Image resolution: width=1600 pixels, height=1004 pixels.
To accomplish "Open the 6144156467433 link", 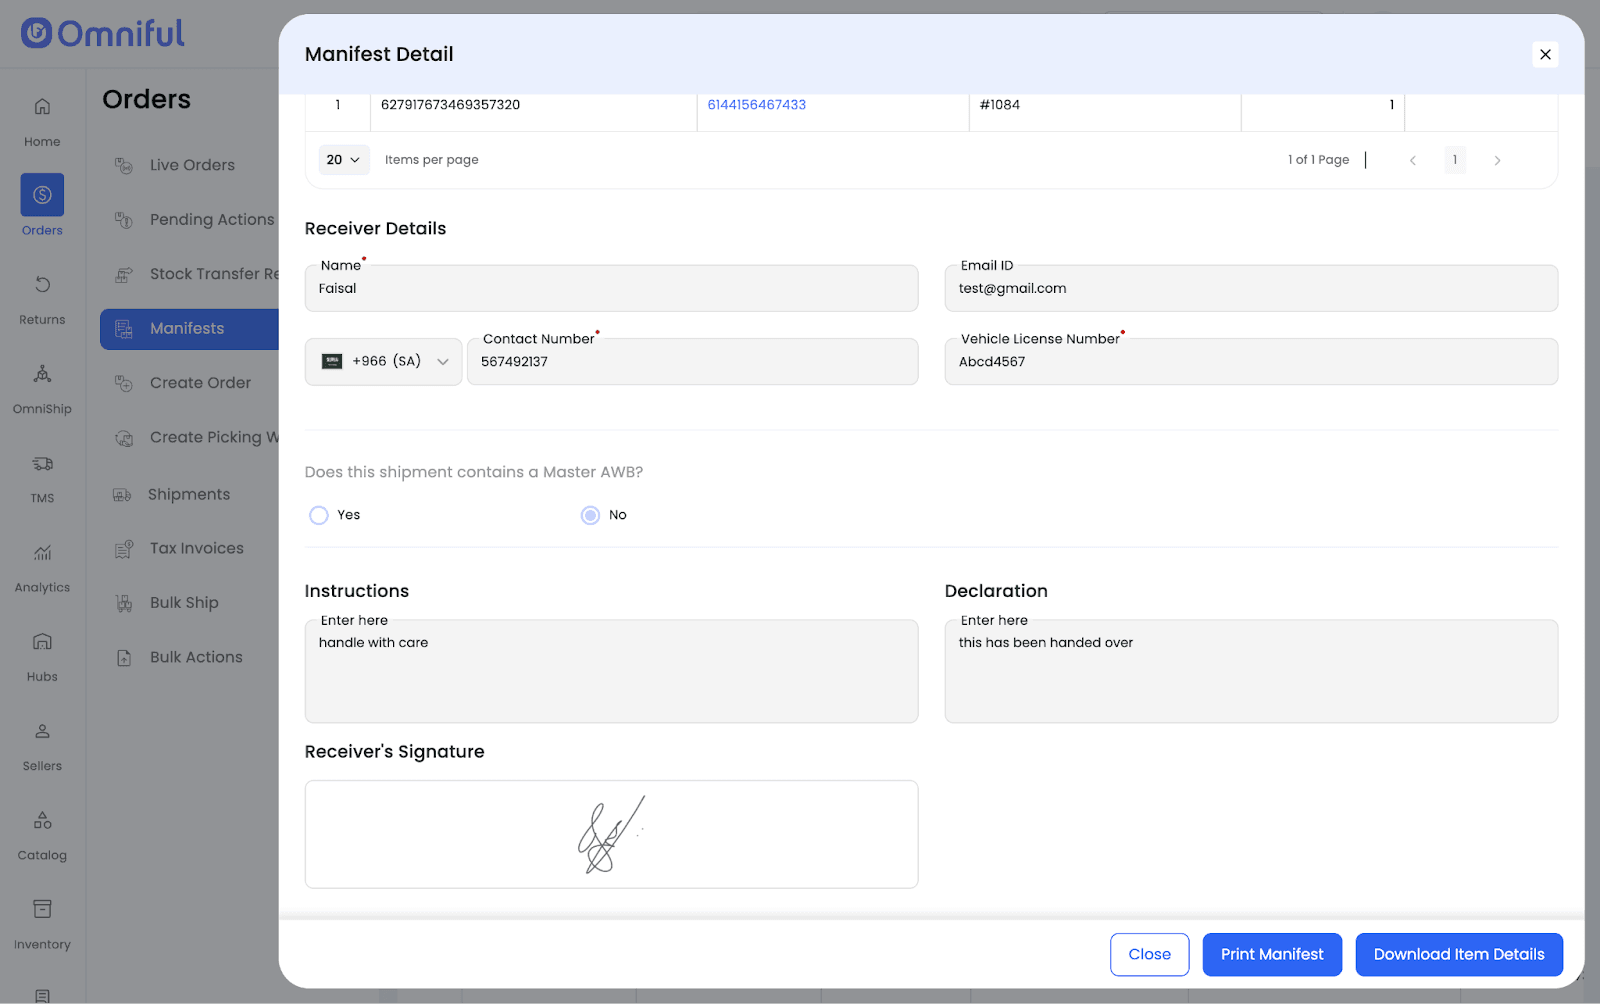I will point(756,105).
